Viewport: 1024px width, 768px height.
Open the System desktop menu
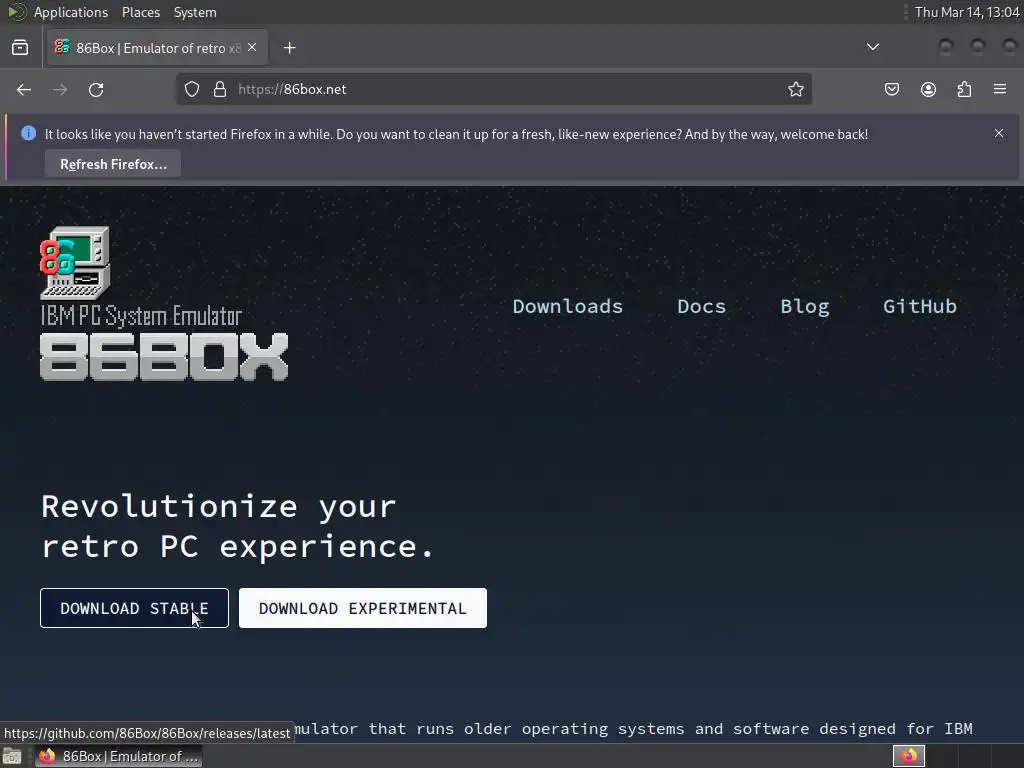pyautogui.click(x=195, y=12)
